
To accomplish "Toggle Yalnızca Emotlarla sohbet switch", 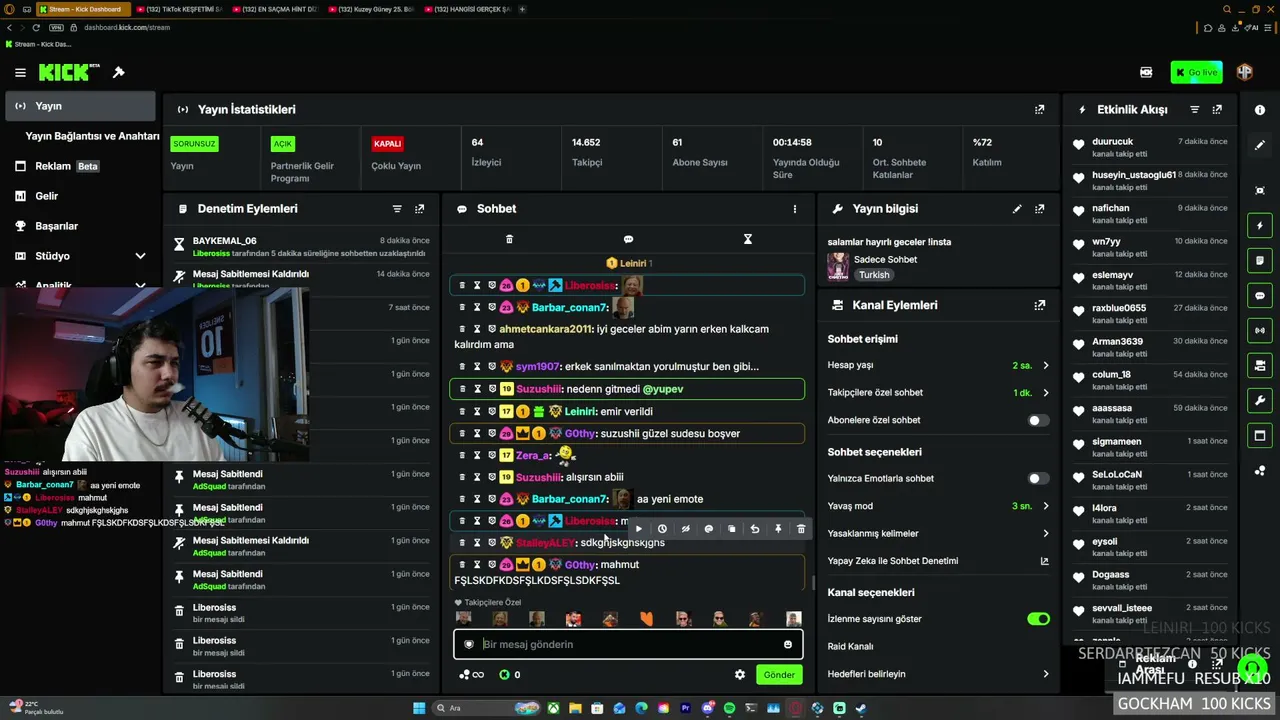I will click(x=1039, y=478).
